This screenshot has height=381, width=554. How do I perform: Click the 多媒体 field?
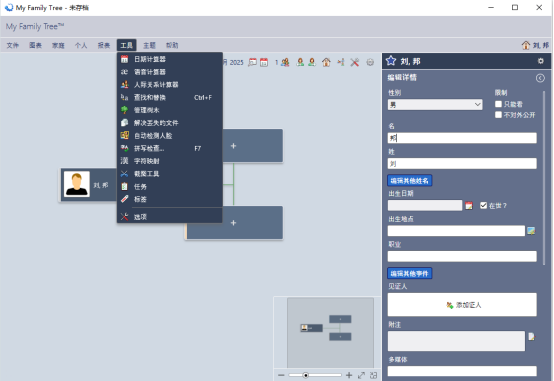click(462, 371)
